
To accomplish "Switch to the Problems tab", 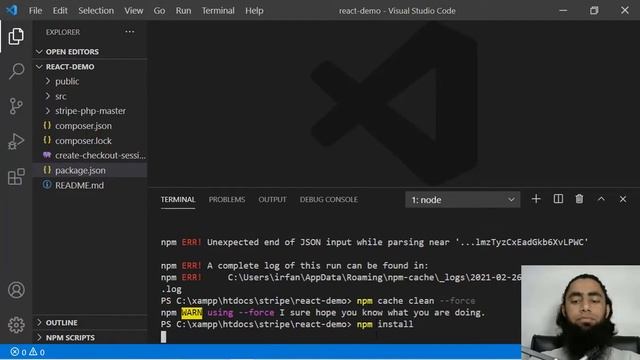I will point(227,200).
